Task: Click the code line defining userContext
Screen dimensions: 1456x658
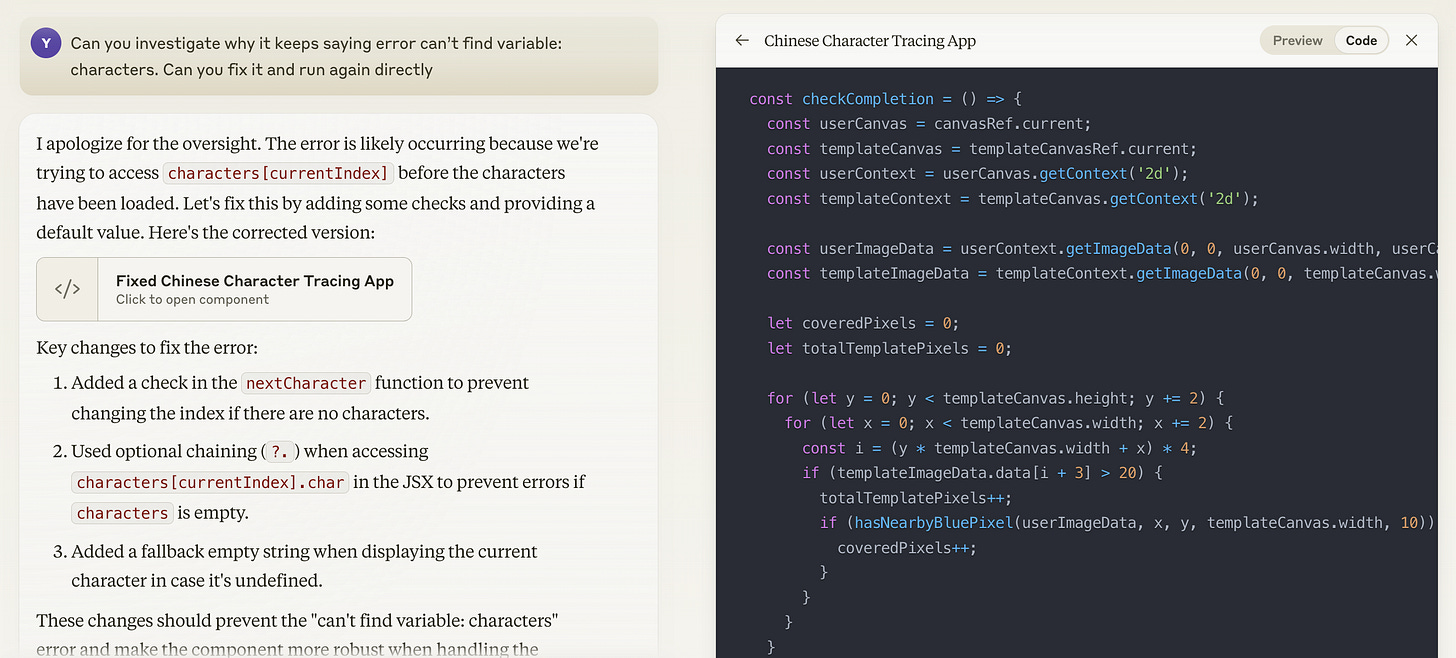Action: coord(977,174)
